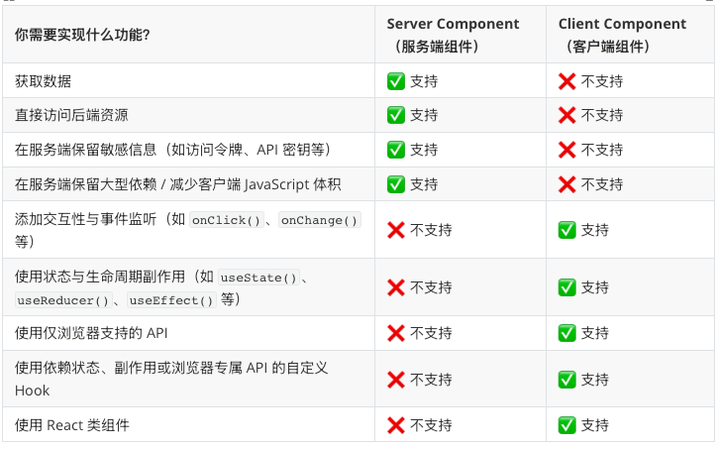Click red cross for 直接访问后端资源
The width and height of the screenshot is (720, 449).
point(567,115)
